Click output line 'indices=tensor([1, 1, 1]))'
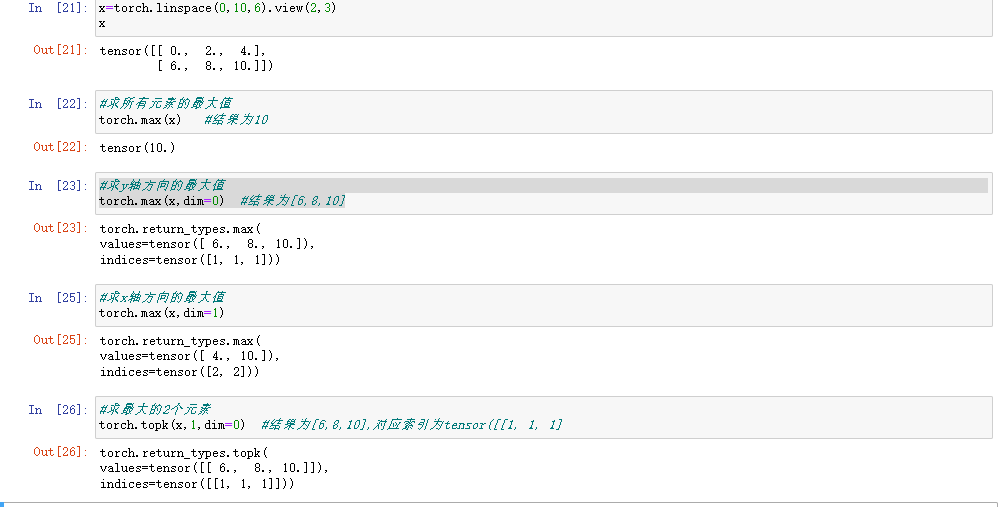1008x507 pixels. click(x=190, y=260)
